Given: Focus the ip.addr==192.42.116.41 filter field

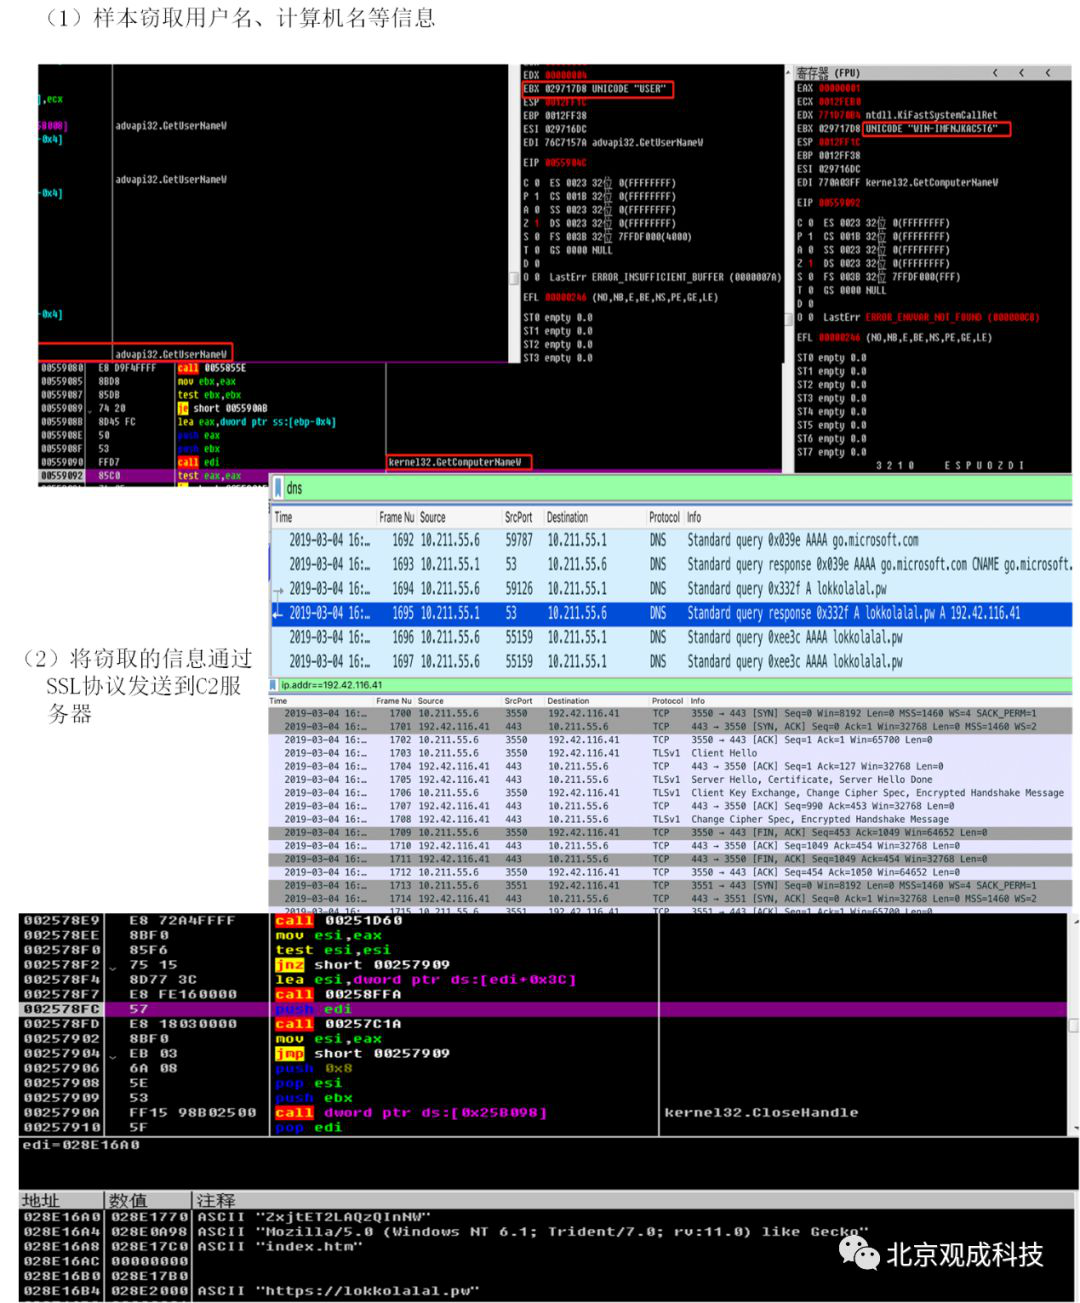Looking at the screenshot, I should coord(675,685).
